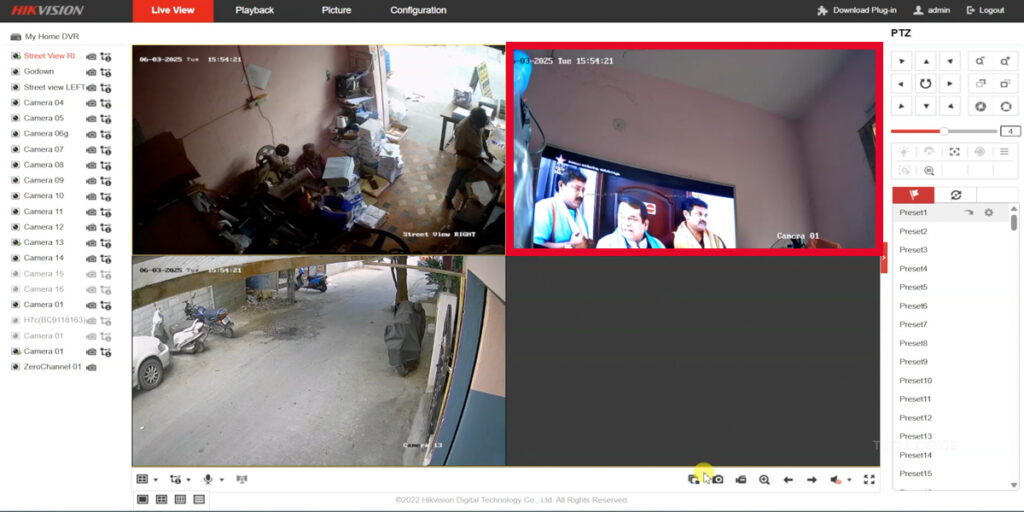Click the Download Plug-in link
Image resolution: width=1024 pixels, height=512 pixels.
(857, 11)
